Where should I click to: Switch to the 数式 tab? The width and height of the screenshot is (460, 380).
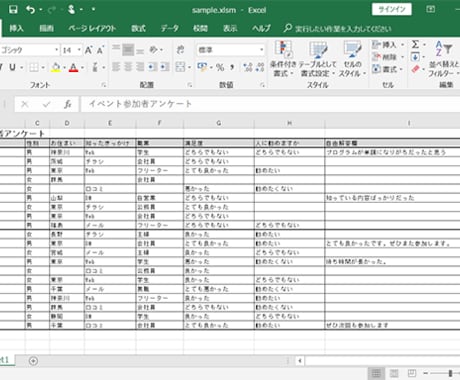(138, 28)
